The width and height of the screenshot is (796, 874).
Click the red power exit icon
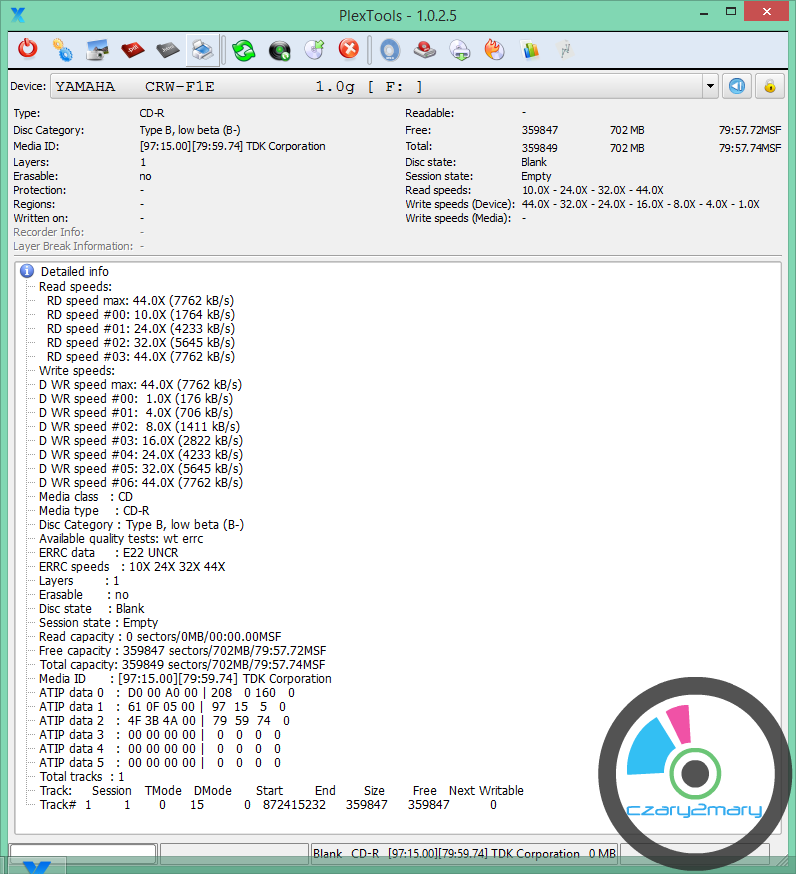point(28,49)
